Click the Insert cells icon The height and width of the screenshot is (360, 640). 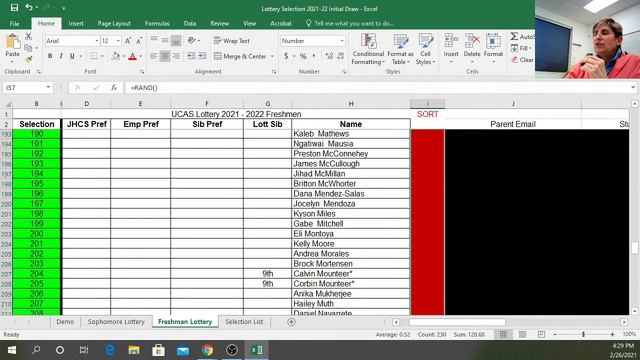[451, 41]
